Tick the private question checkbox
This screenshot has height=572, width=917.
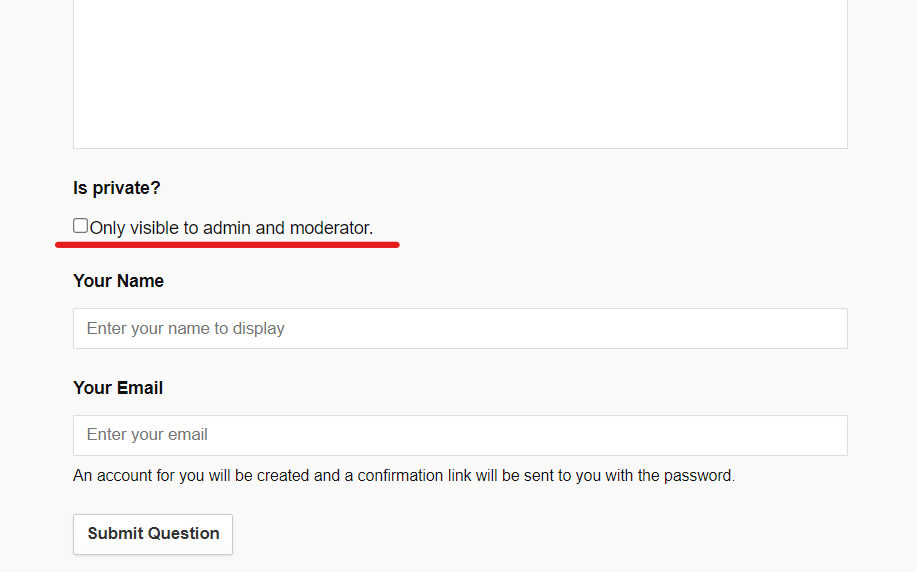[81, 226]
